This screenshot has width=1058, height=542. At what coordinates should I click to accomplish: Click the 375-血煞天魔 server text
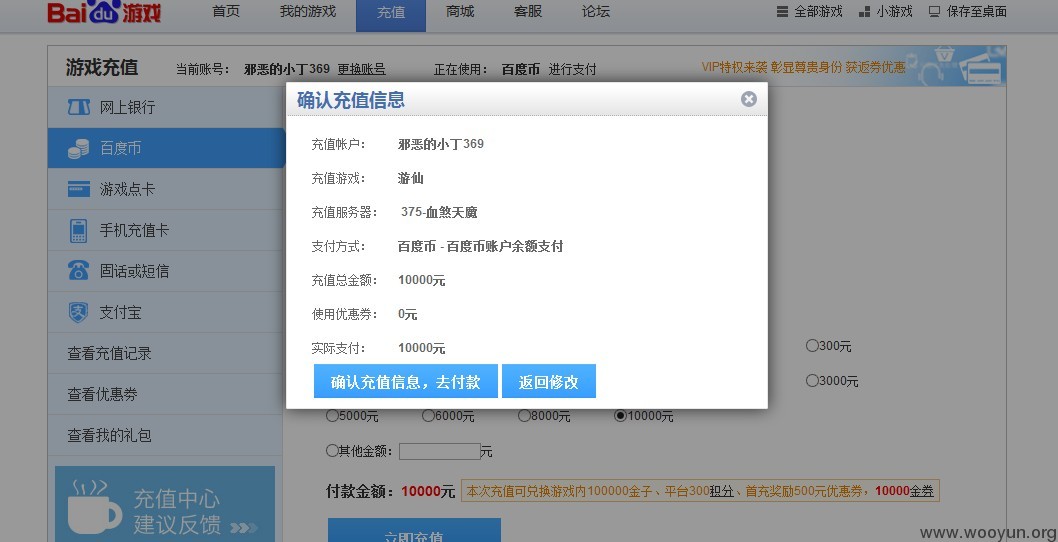(439, 212)
